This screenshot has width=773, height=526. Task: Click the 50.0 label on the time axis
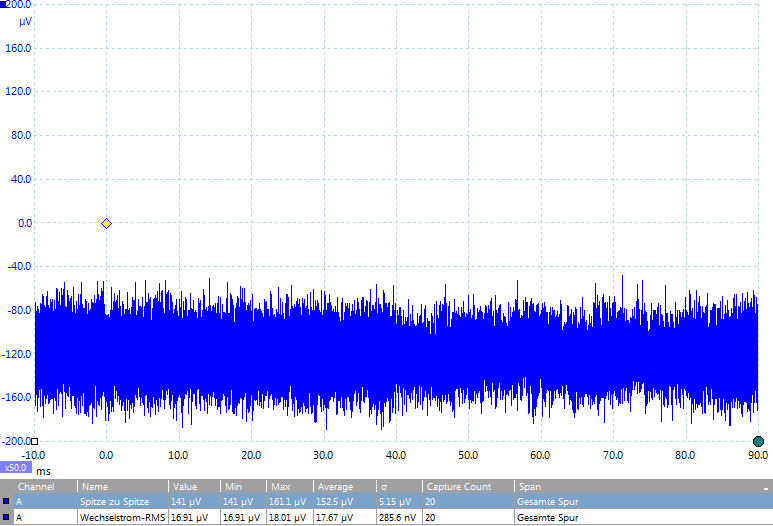[468, 455]
